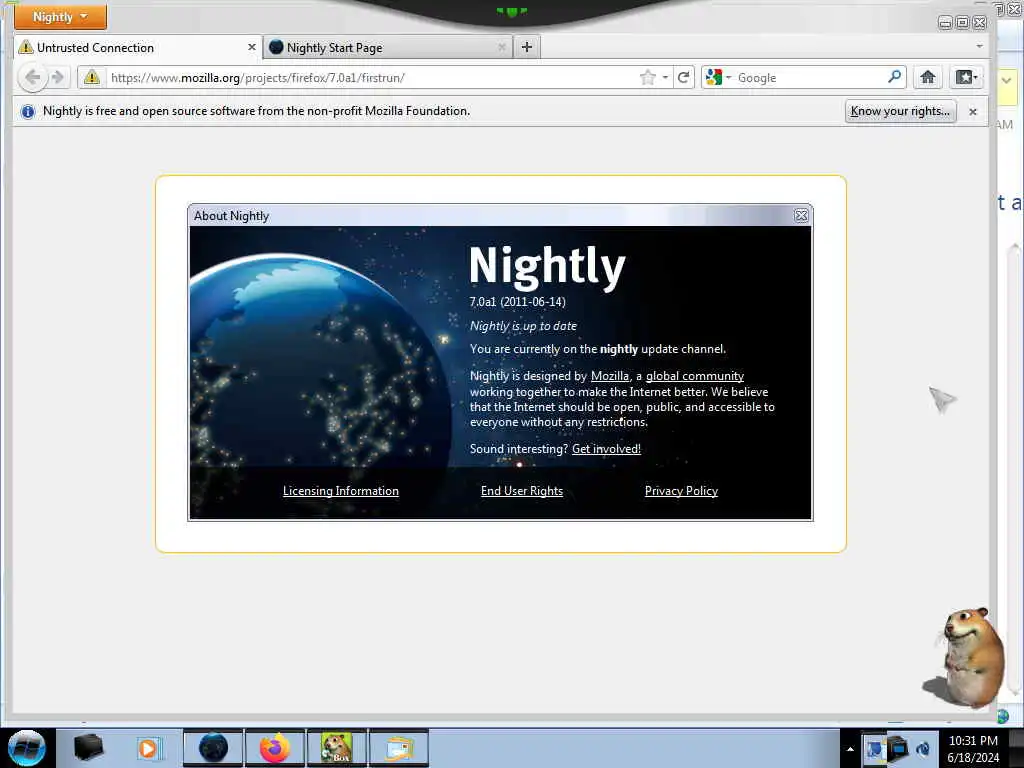Open the Privacy Policy link
1024x768 pixels.
tap(681, 491)
